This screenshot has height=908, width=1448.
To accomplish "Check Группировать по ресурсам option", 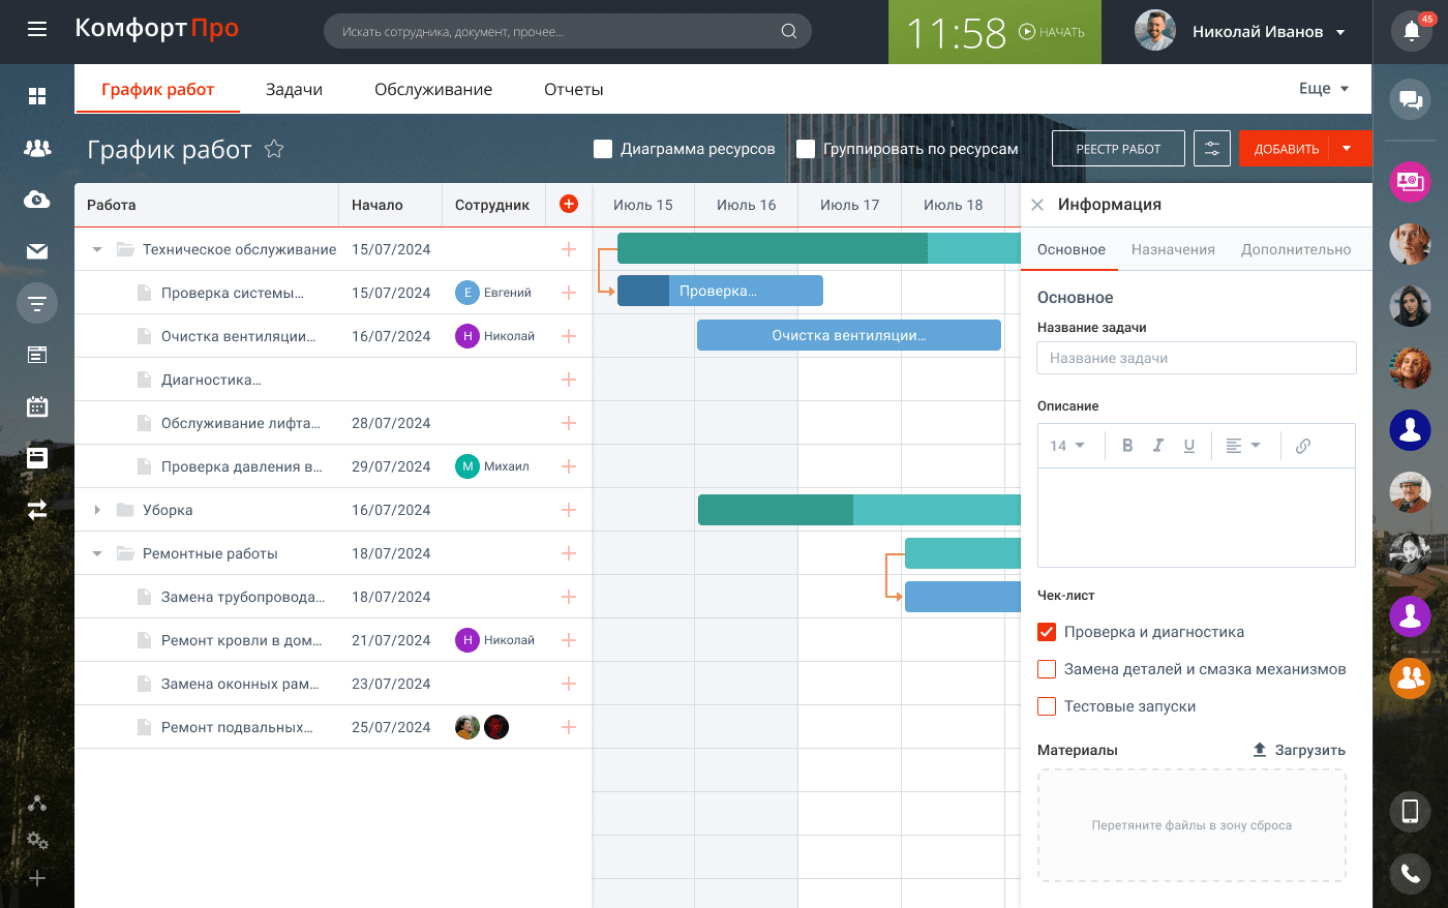I will click(806, 149).
